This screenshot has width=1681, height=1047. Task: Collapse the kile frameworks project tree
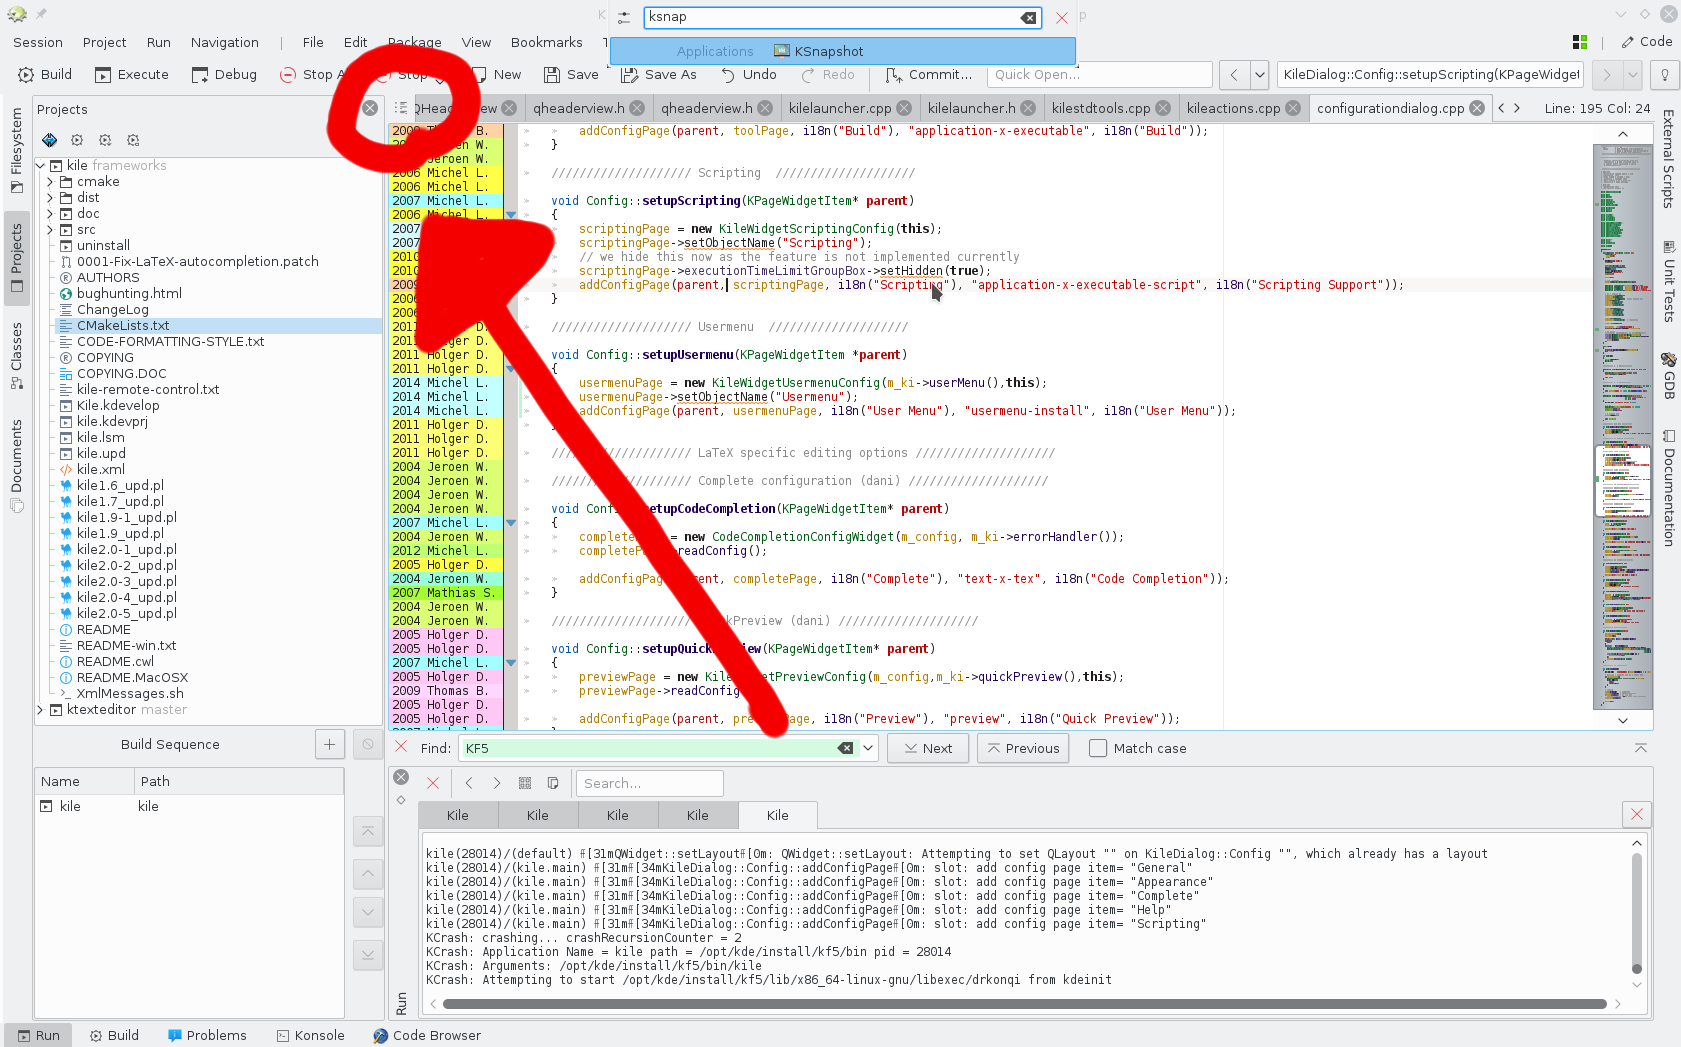(x=41, y=165)
